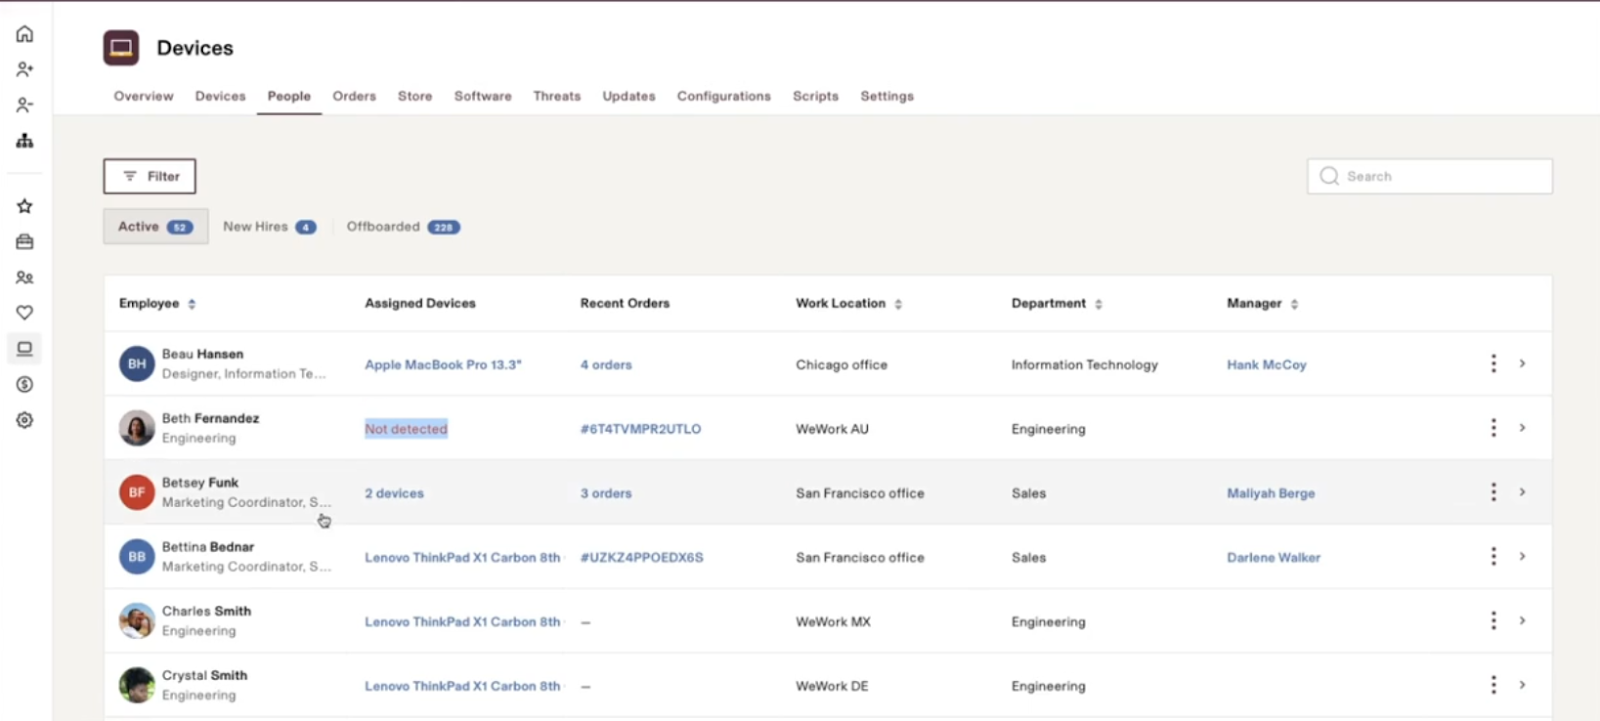Image resolution: width=1600 pixels, height=721 pixels.
Task: Open the org chart sidebar icon
Action: [25, 141]
